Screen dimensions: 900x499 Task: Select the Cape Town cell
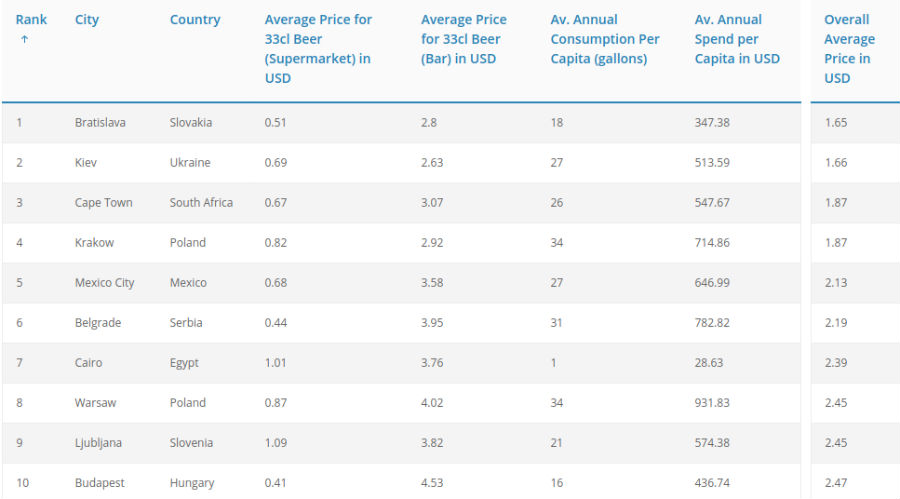coord(103,203)
